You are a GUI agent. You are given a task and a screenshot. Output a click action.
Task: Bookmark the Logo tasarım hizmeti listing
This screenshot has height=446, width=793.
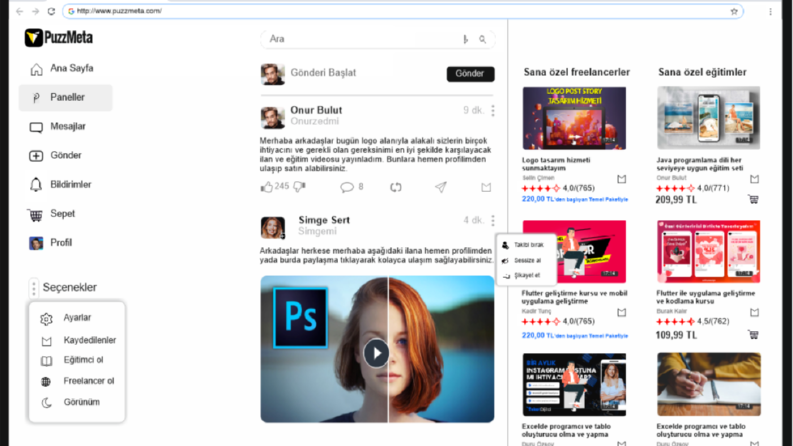coord(622,179)
